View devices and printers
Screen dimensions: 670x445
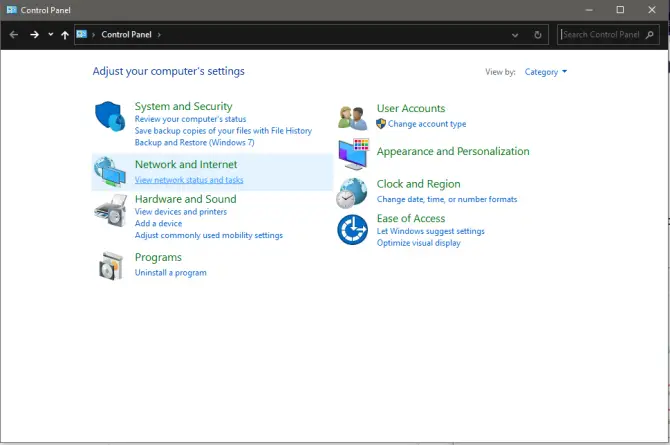tap(181, 212)
